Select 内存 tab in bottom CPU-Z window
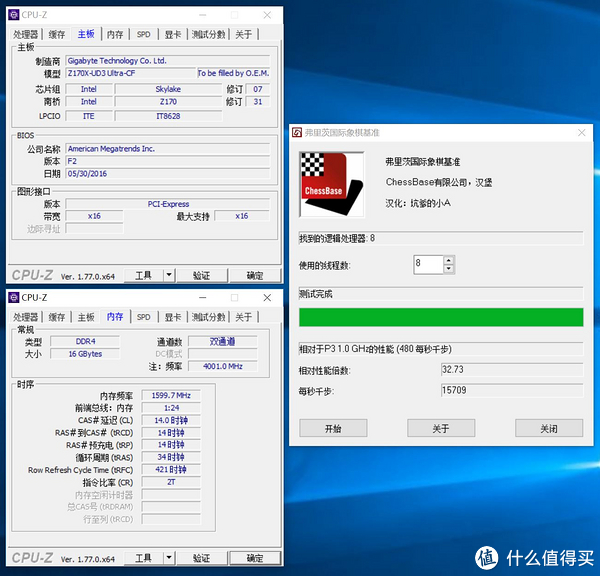The height and width of the screenshot is (576, 600). (115, 316)
